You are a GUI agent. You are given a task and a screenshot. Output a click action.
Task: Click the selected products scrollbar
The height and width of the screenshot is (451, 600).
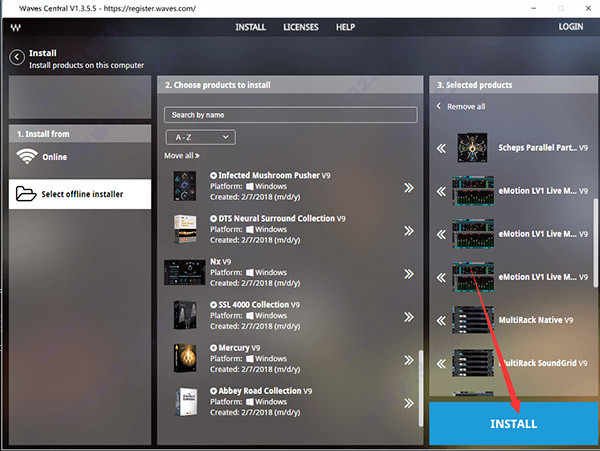[595, 243]
